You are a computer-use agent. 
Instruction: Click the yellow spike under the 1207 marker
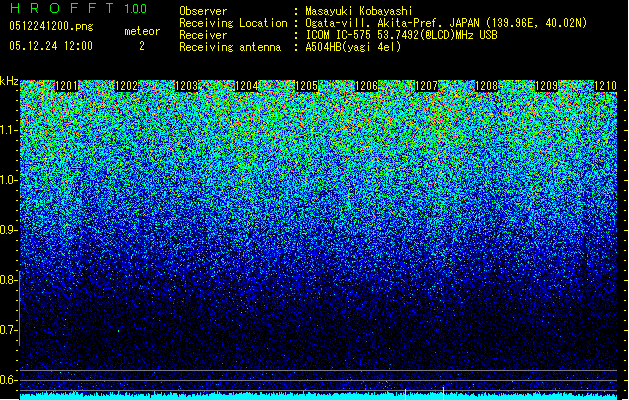443,393
